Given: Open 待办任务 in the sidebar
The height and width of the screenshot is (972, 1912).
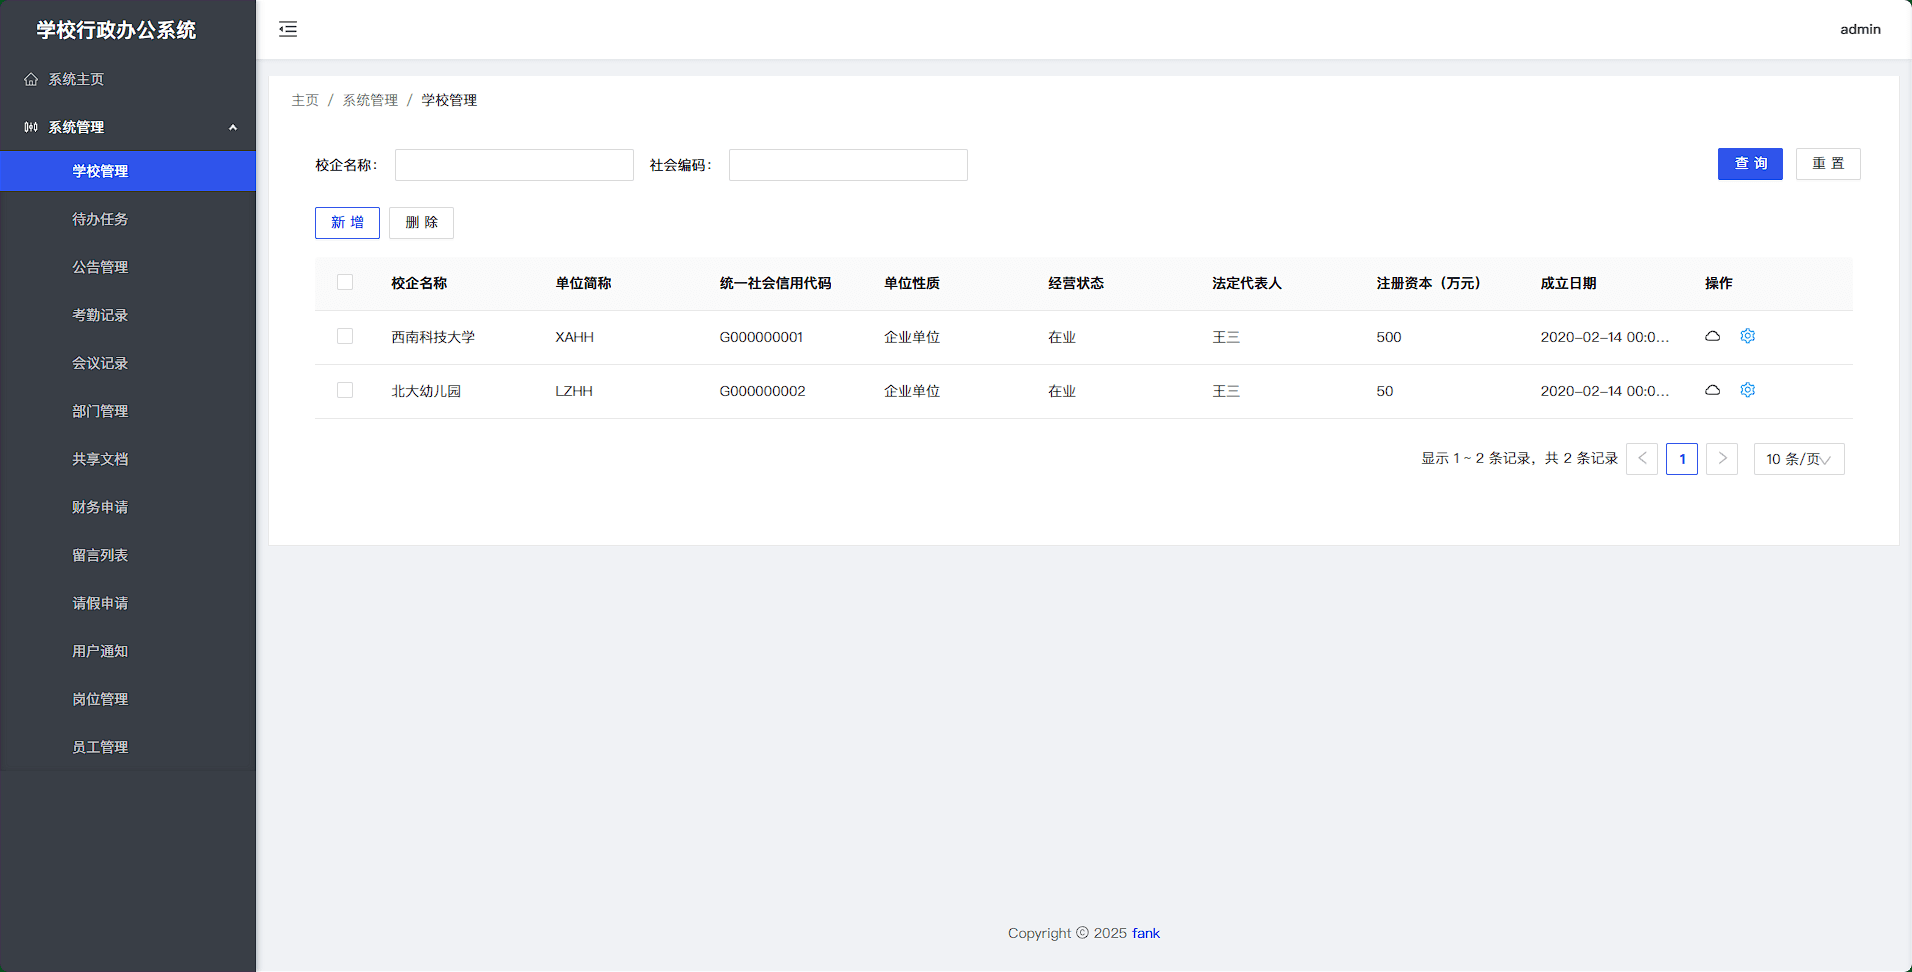Looking at the screenshot, I should click(100, 219).
